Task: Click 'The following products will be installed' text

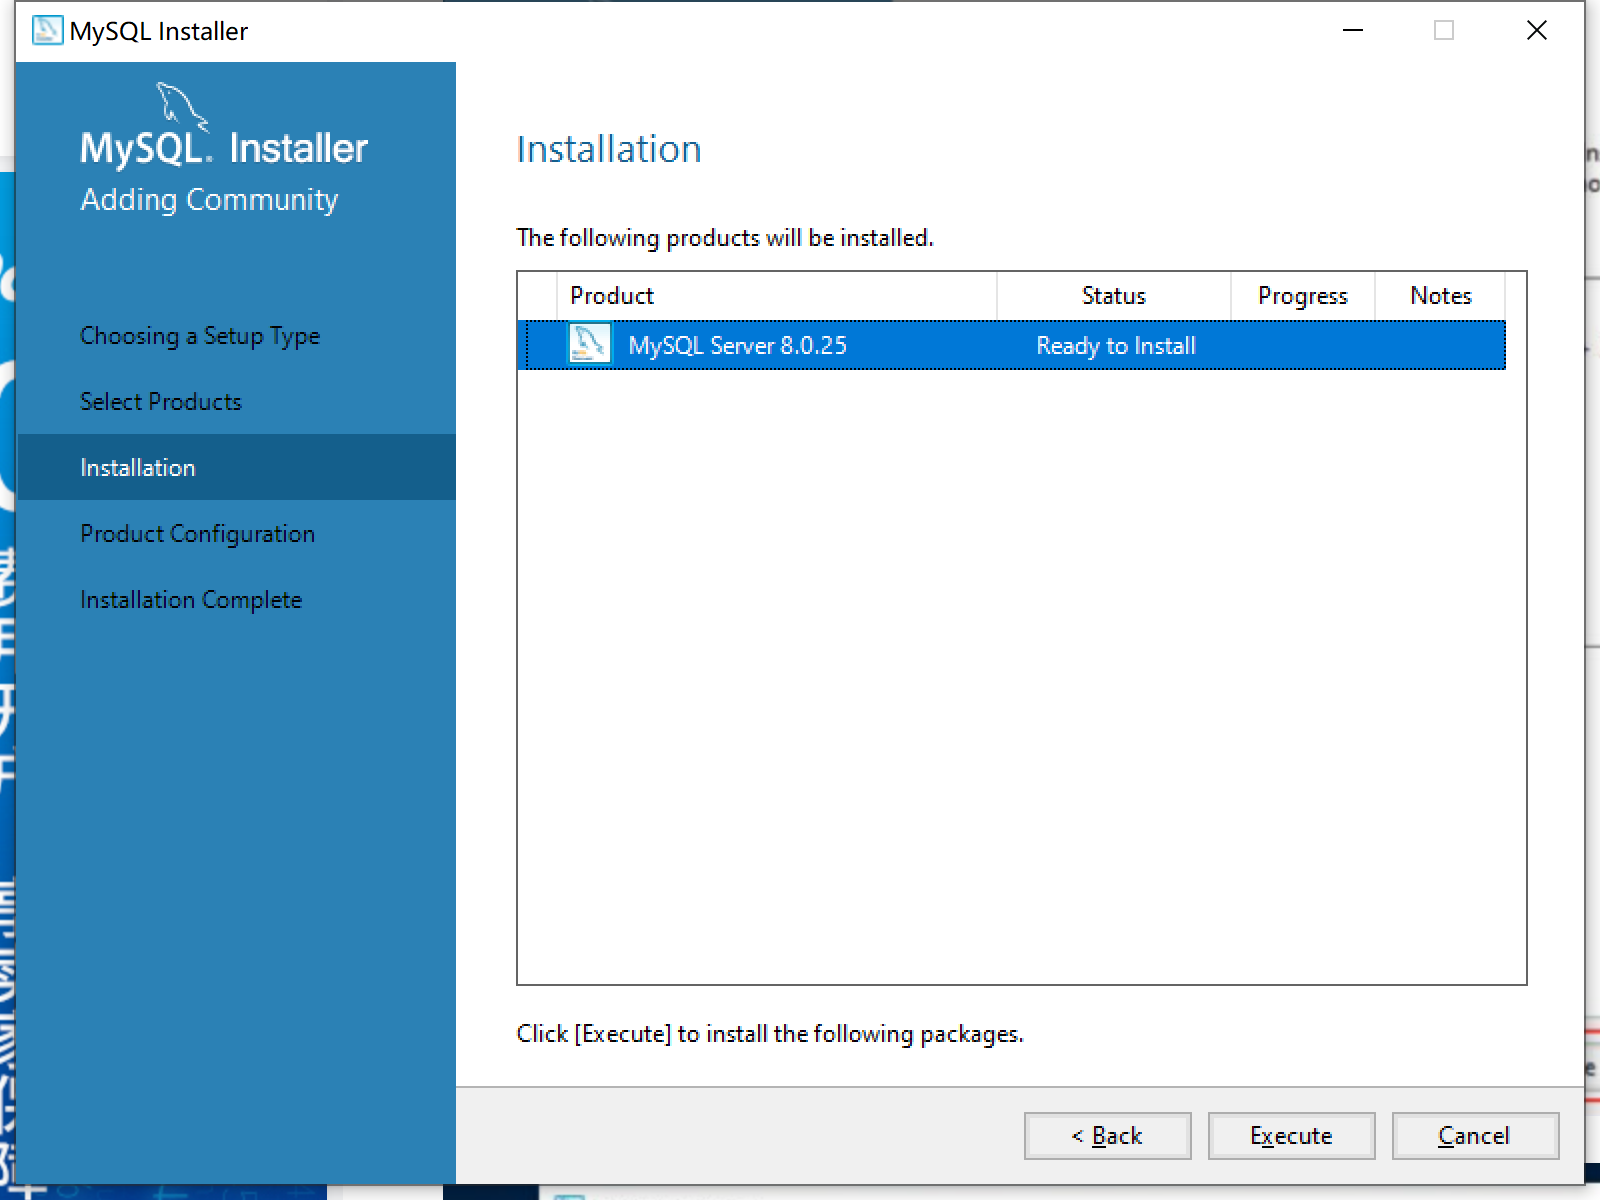Action: coord(725,238)
